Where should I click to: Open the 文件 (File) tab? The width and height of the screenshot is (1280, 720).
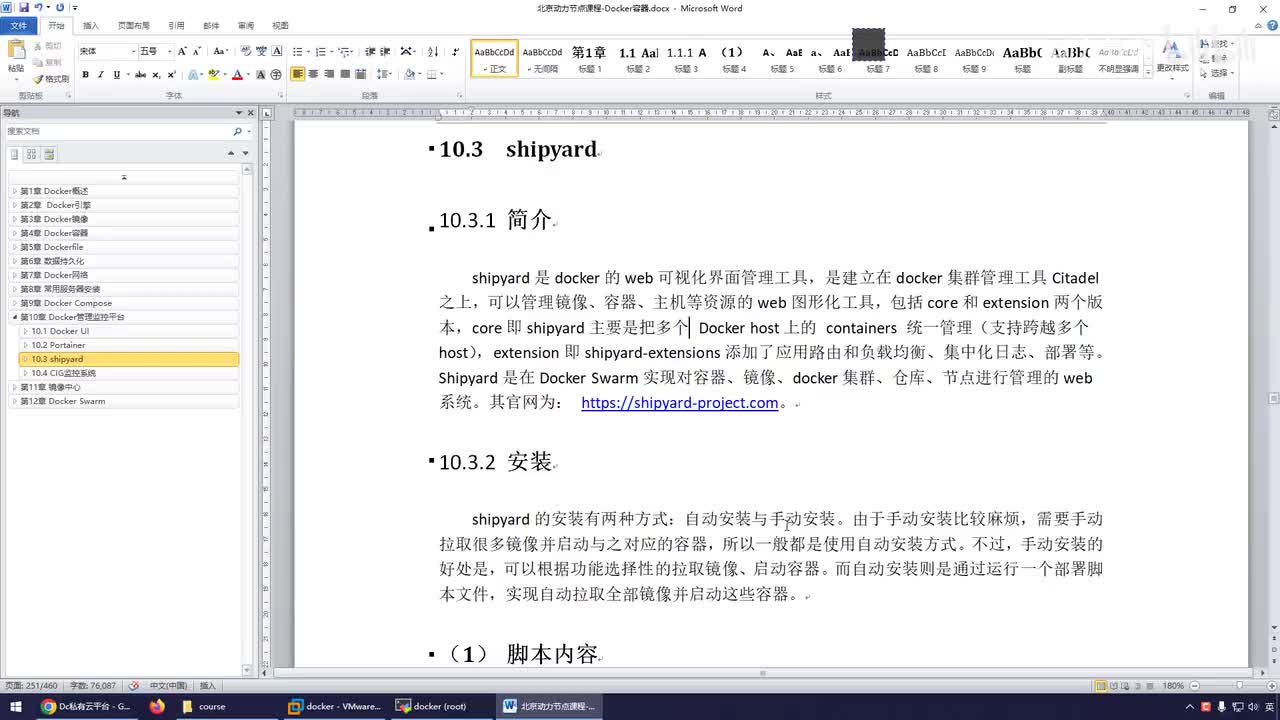click(19, 25)
